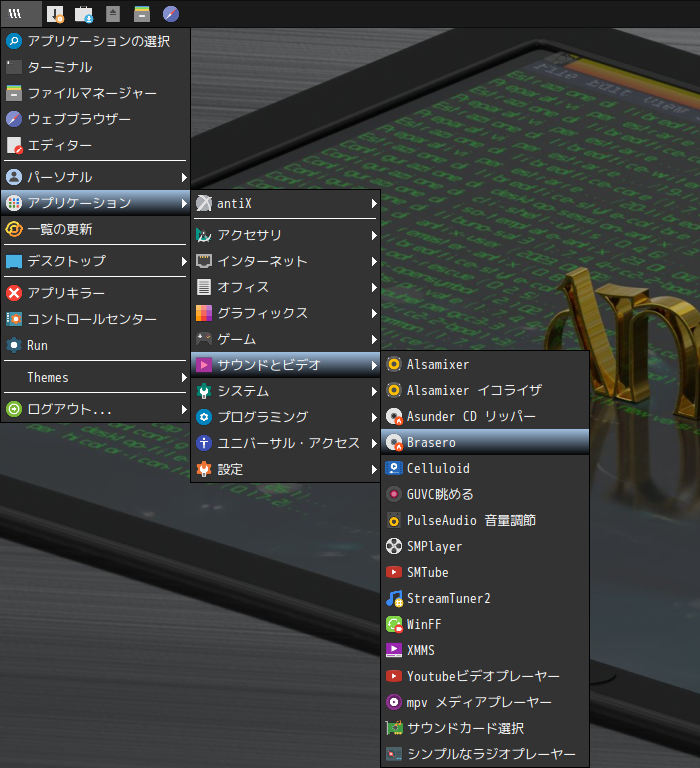The height and width of the screenshot is (768, 700).
Task: Launch ファイルマネージャー from the menu
Action: click(x=96, y=93)
